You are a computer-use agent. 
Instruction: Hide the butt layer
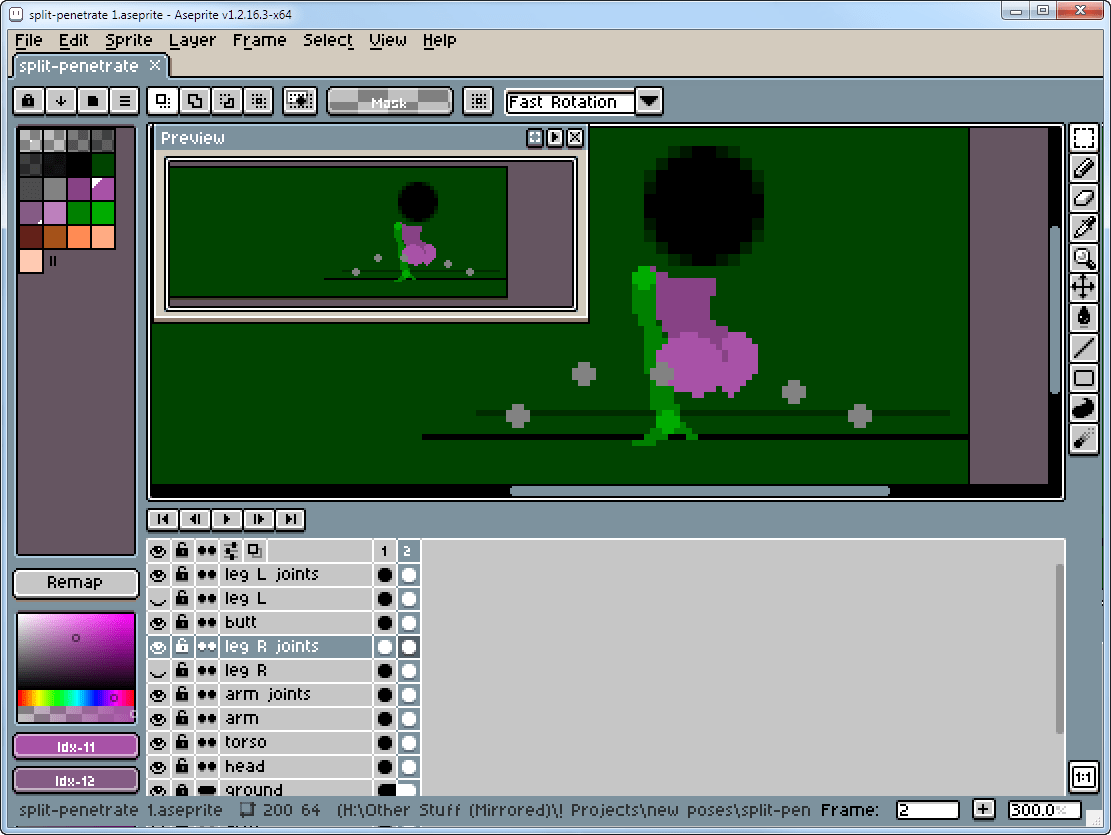[157, 623]
